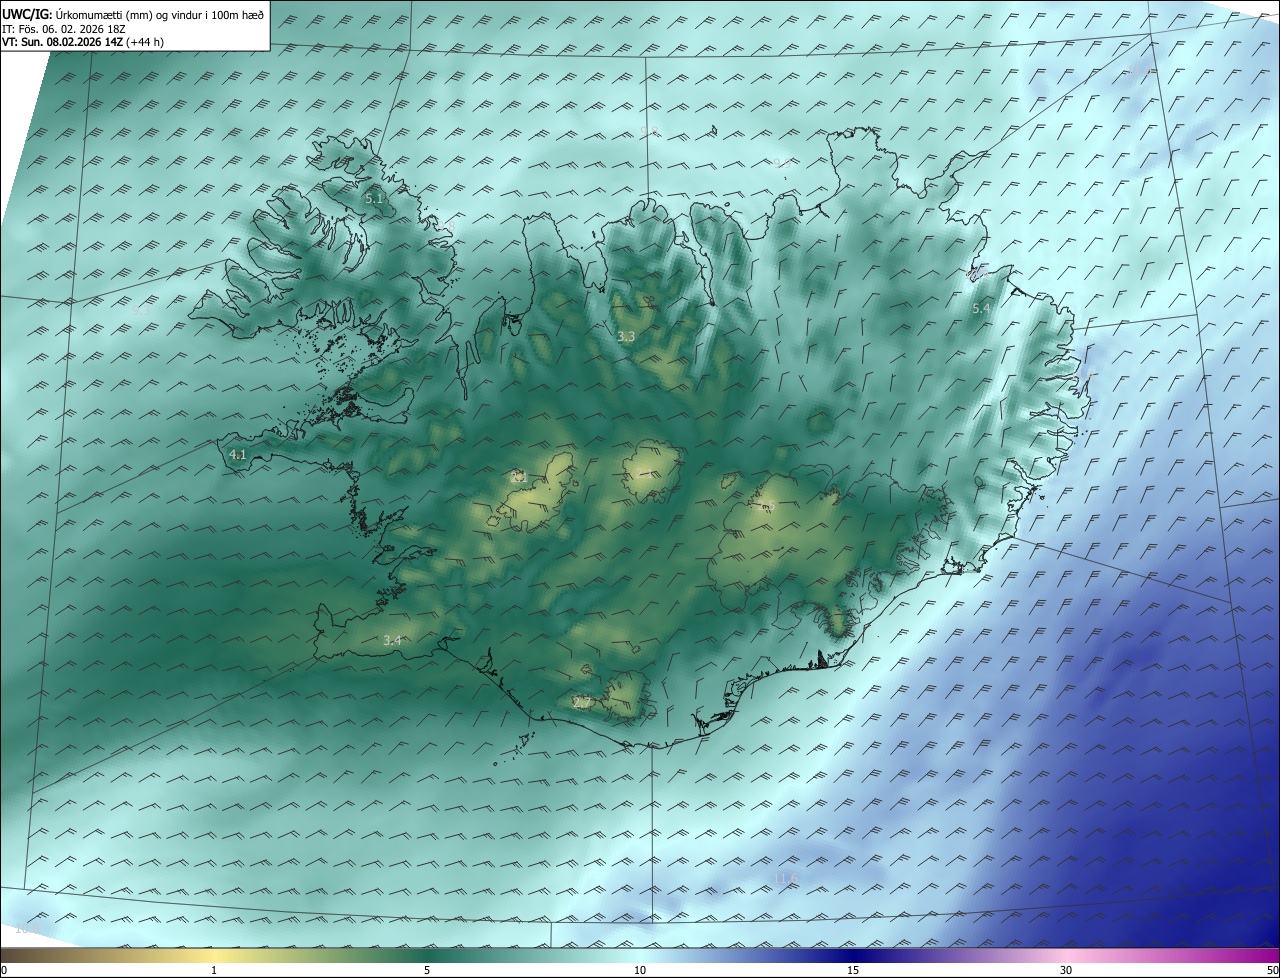Click the init time 'IT: Fös. 06. 02. 2026 18Z'
This screenshot has width=1280, height=978.
click(x=63, y=29)
